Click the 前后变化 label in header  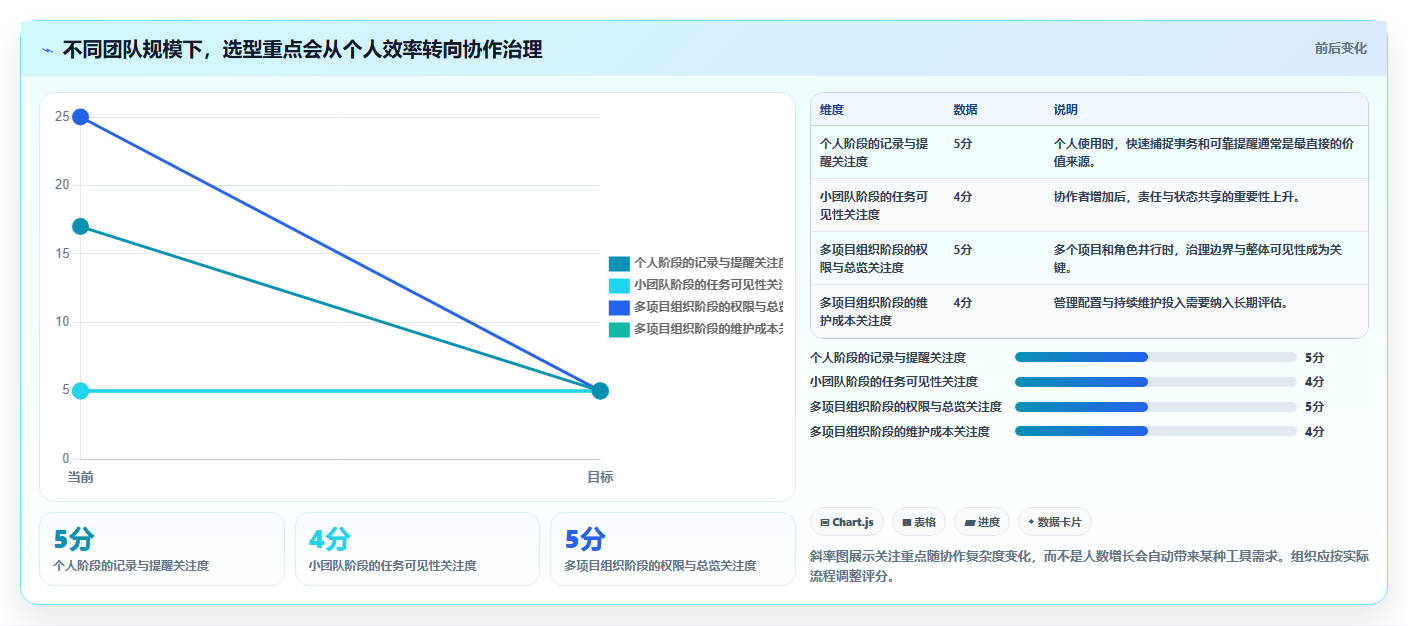(1340, 48)
